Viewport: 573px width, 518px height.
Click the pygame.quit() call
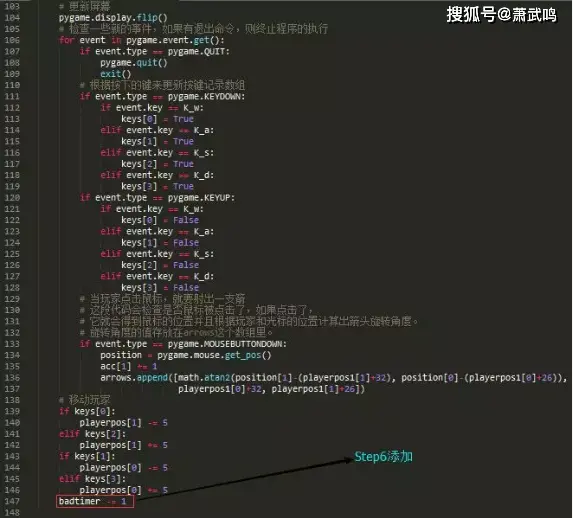click(x=134, y=63)
